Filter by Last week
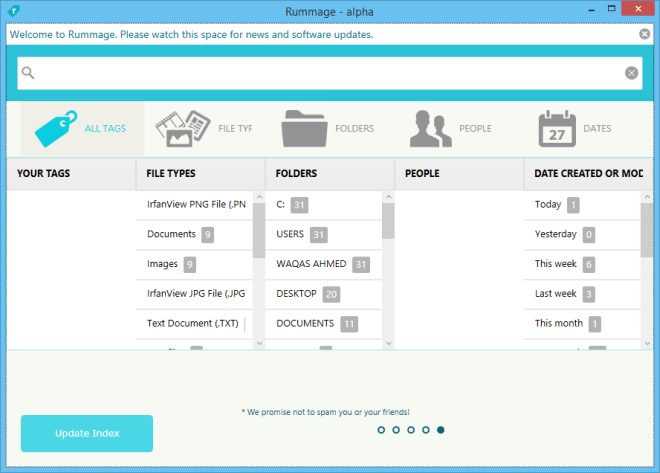The height and width of the screenshot is (473, 660). [x=582, y=294]
